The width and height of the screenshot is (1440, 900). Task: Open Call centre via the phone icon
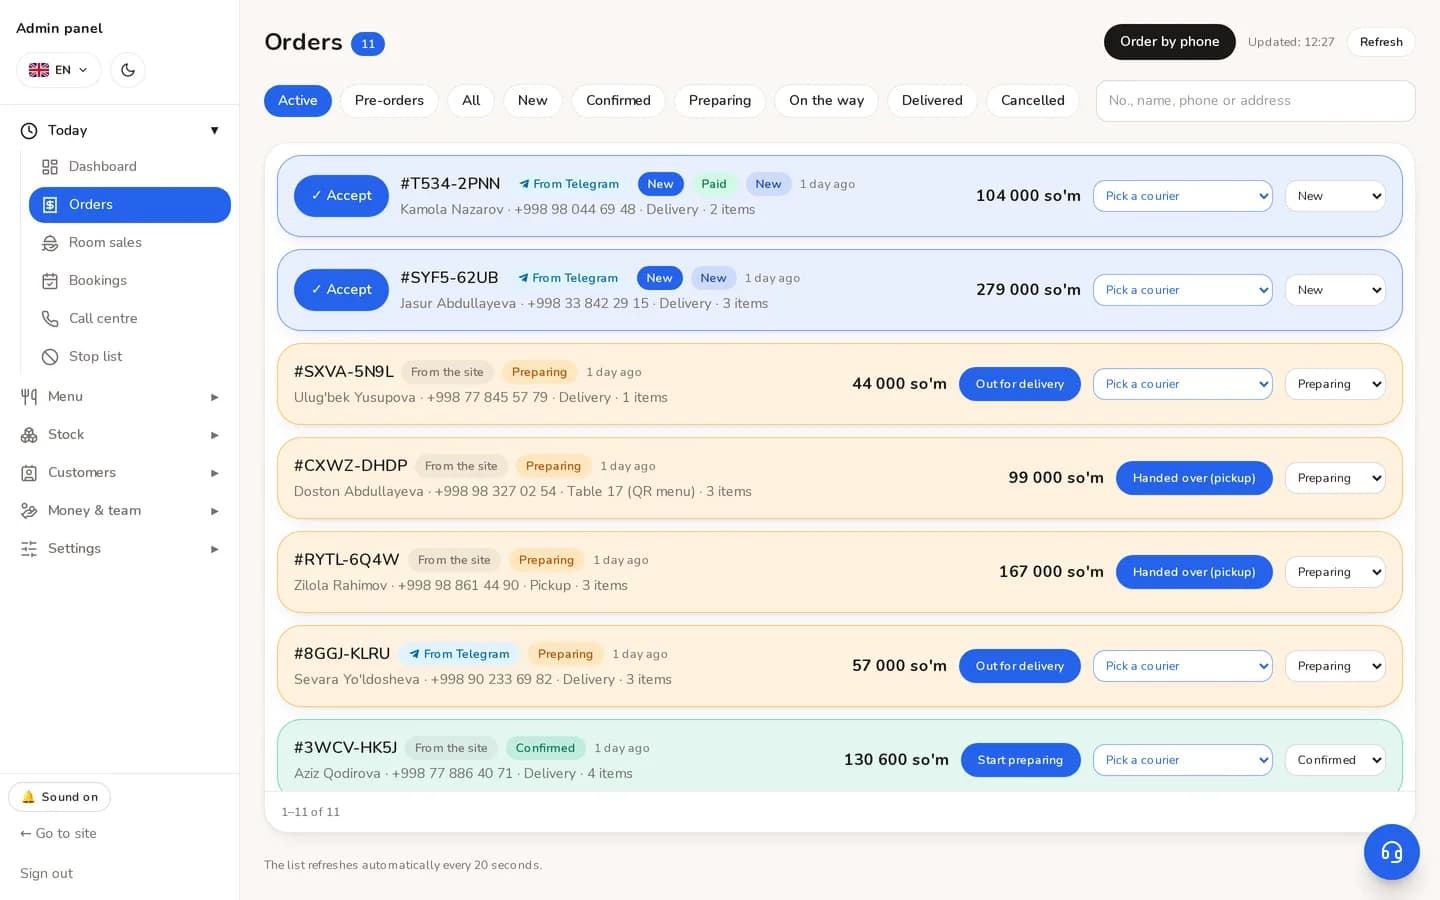point(50,319)
